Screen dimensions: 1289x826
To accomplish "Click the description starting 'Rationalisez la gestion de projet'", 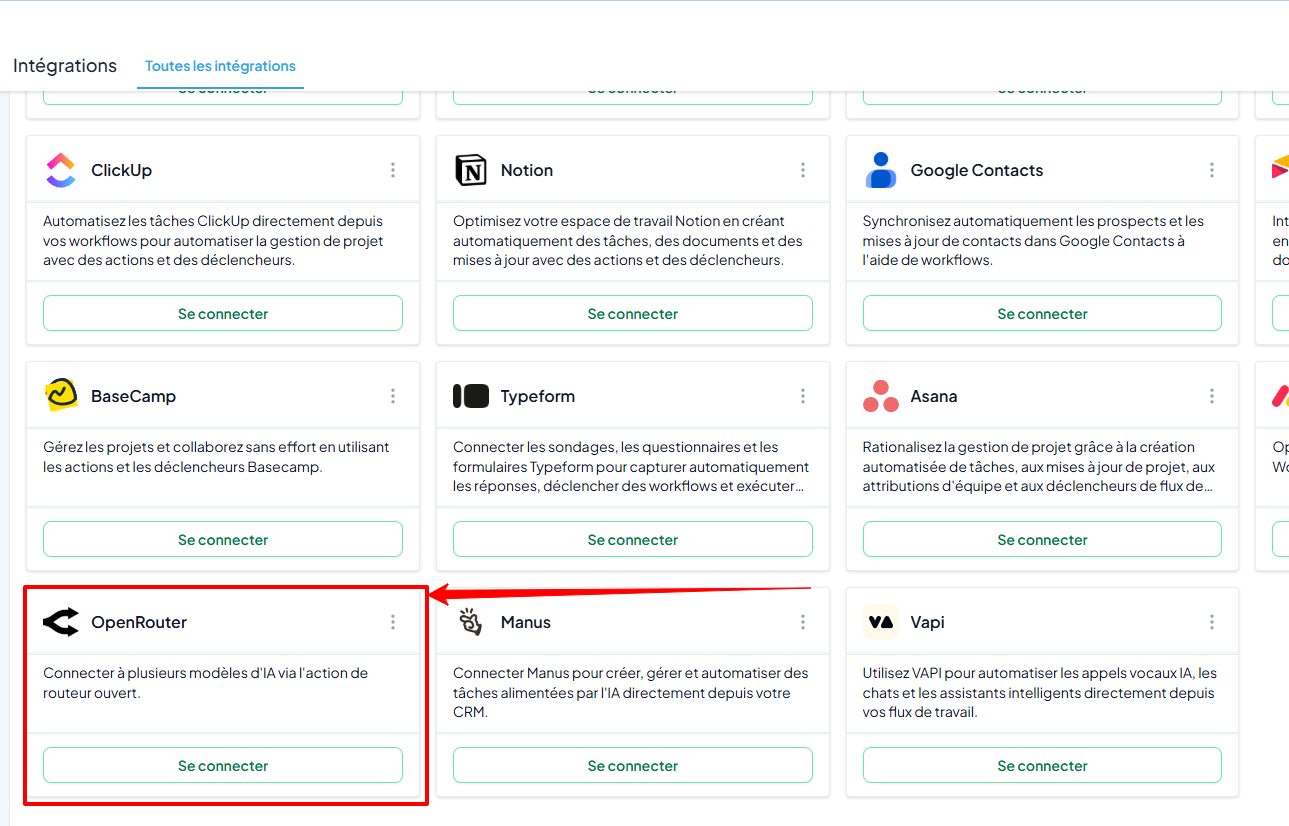I will tap(1039, 466).
